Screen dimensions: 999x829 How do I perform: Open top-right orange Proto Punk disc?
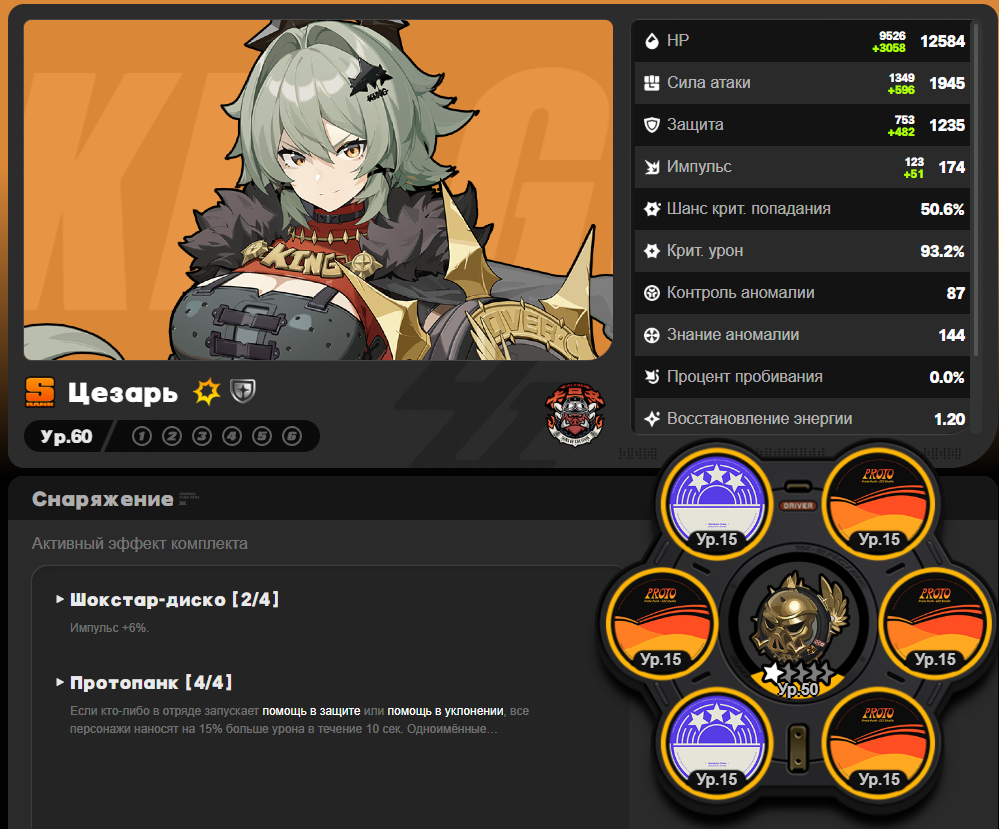879,502
